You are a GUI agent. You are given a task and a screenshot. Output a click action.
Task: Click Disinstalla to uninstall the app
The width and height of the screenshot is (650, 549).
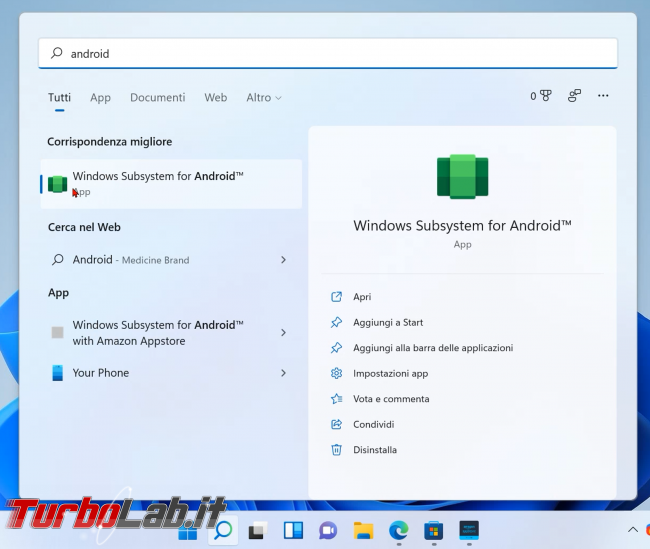click(375, 450)
